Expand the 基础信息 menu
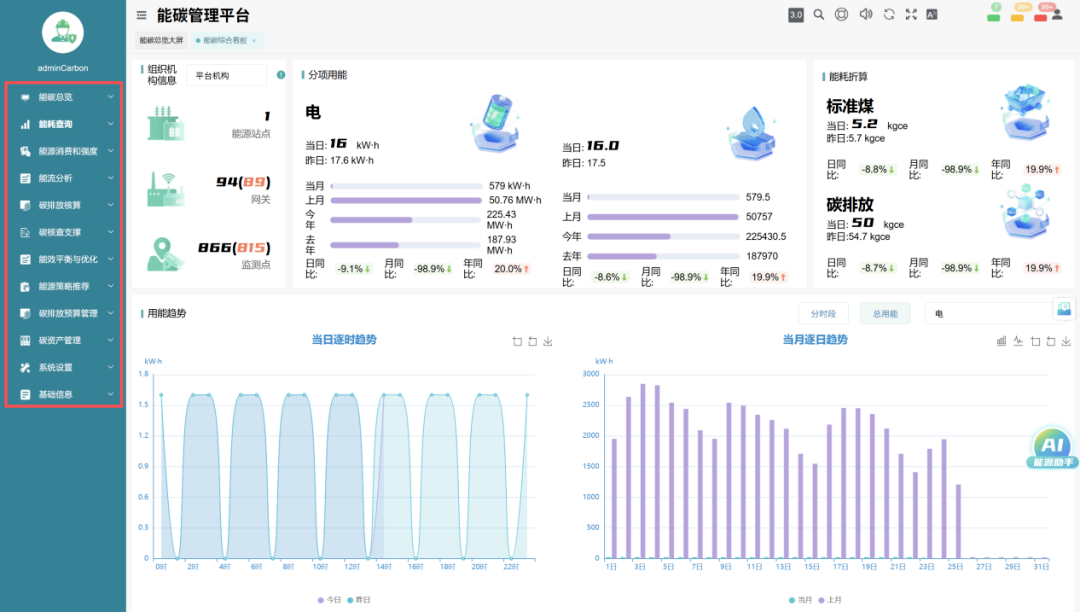This screenshot has width=1080, height=612. pyautogui.click(x=65, y=394)
